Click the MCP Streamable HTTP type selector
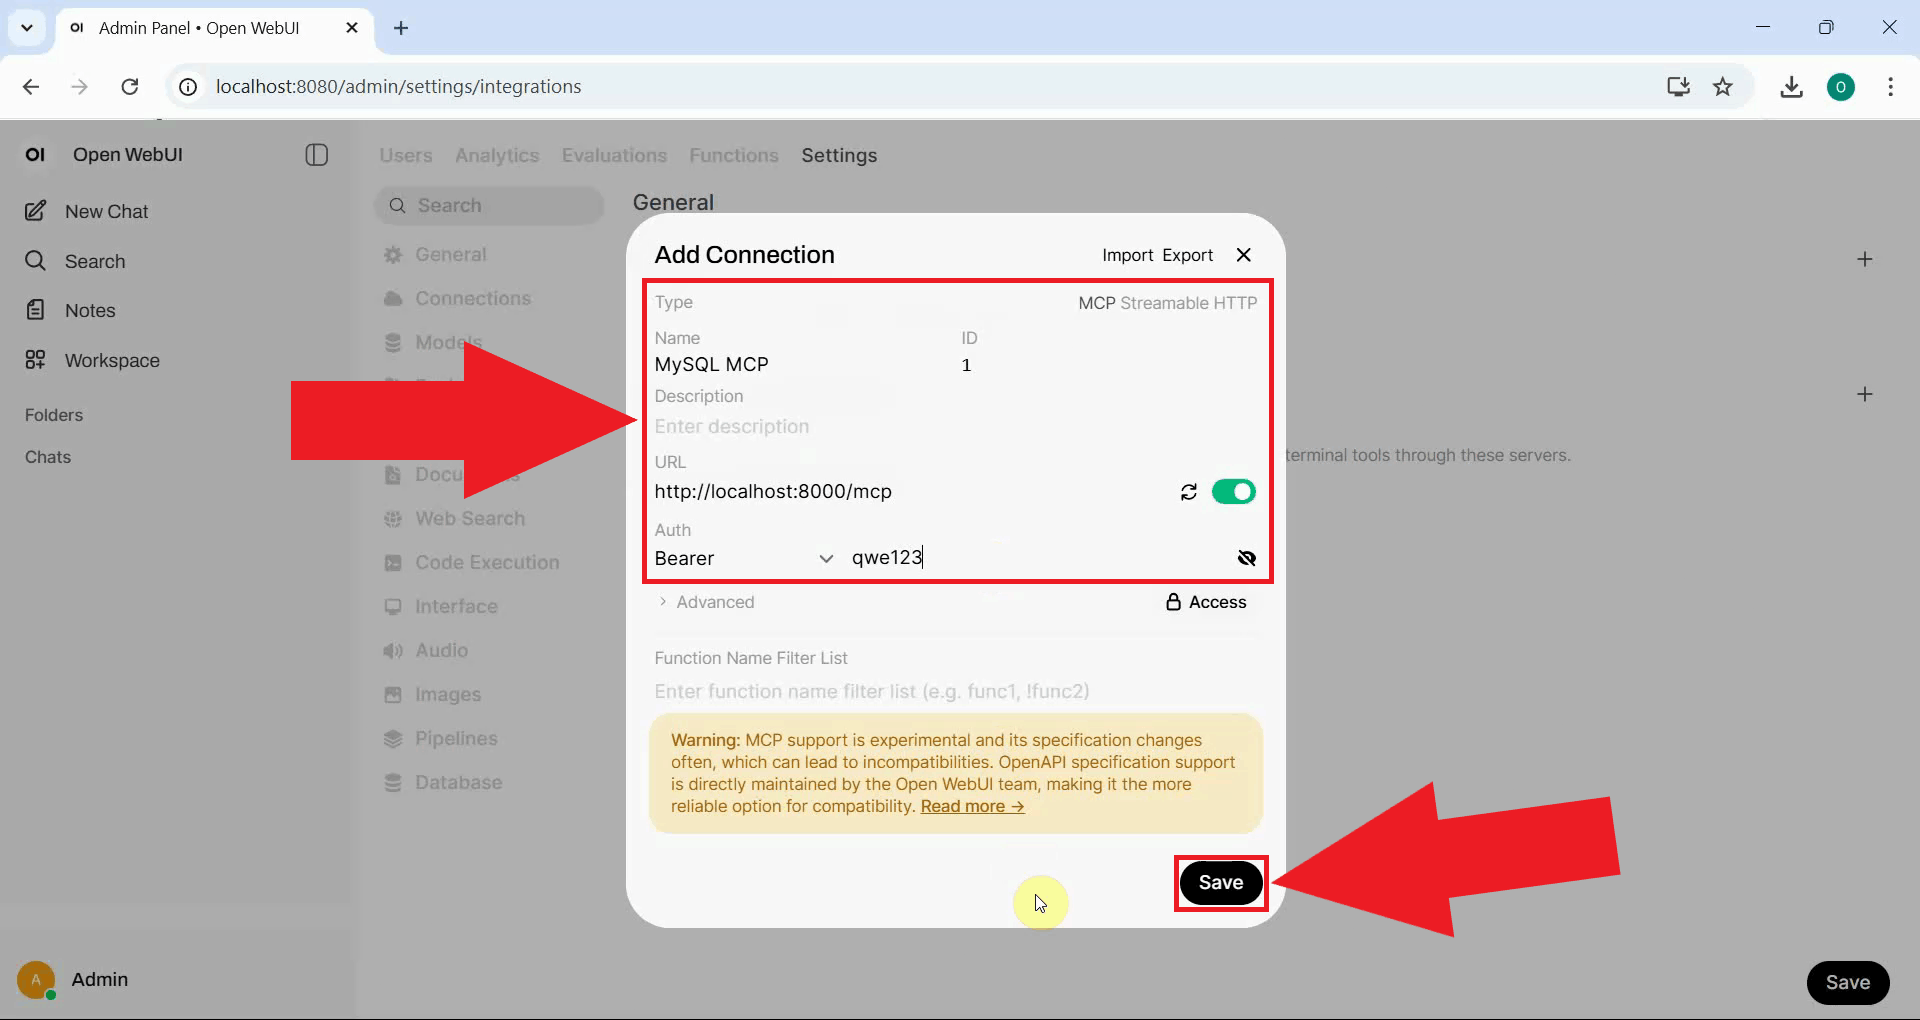Screen dimensions: 1920x1020 tap(1167, 303)
